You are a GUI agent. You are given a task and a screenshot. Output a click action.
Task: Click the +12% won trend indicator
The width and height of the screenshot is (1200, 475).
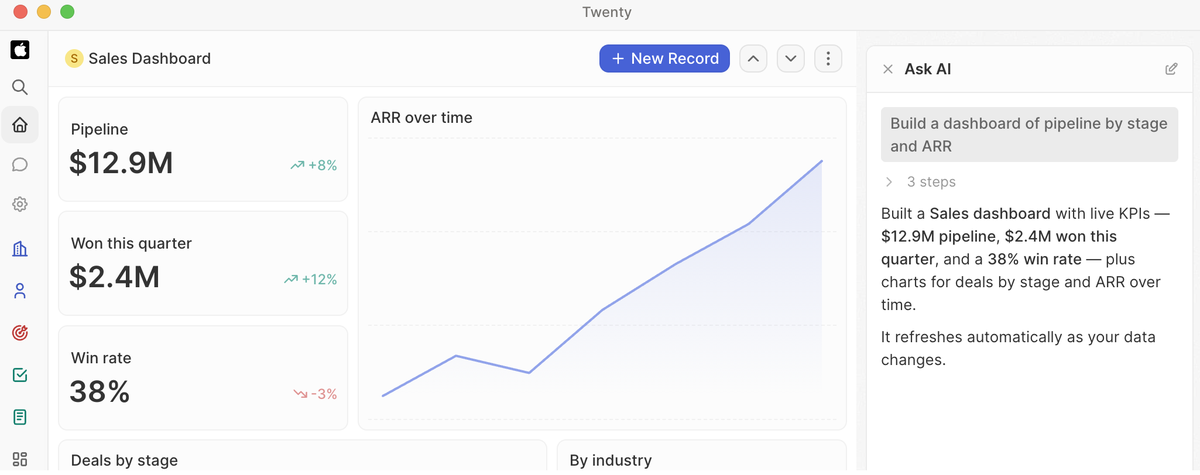(x=311, y=280)
